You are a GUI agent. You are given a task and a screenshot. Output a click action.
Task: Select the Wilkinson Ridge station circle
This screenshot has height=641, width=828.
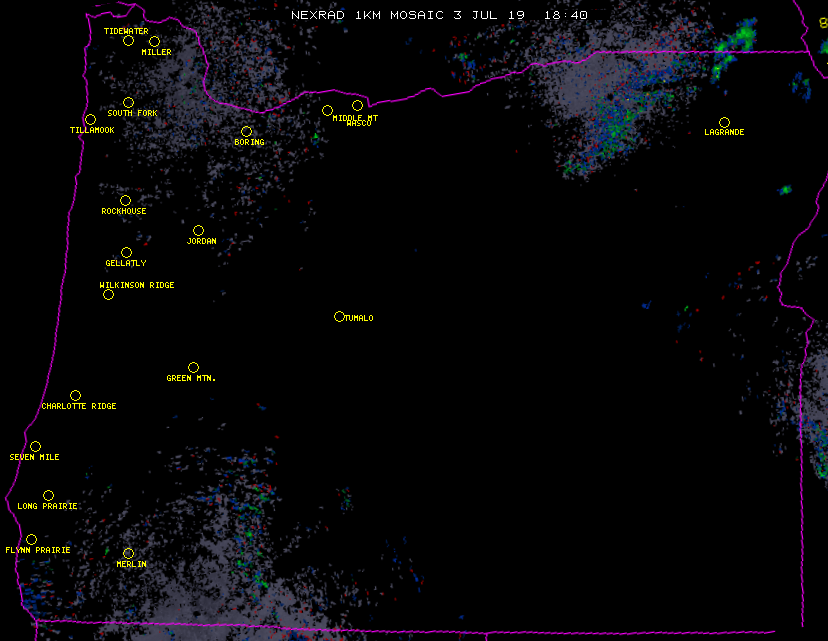pyautogui.click(x=108, y=294)
